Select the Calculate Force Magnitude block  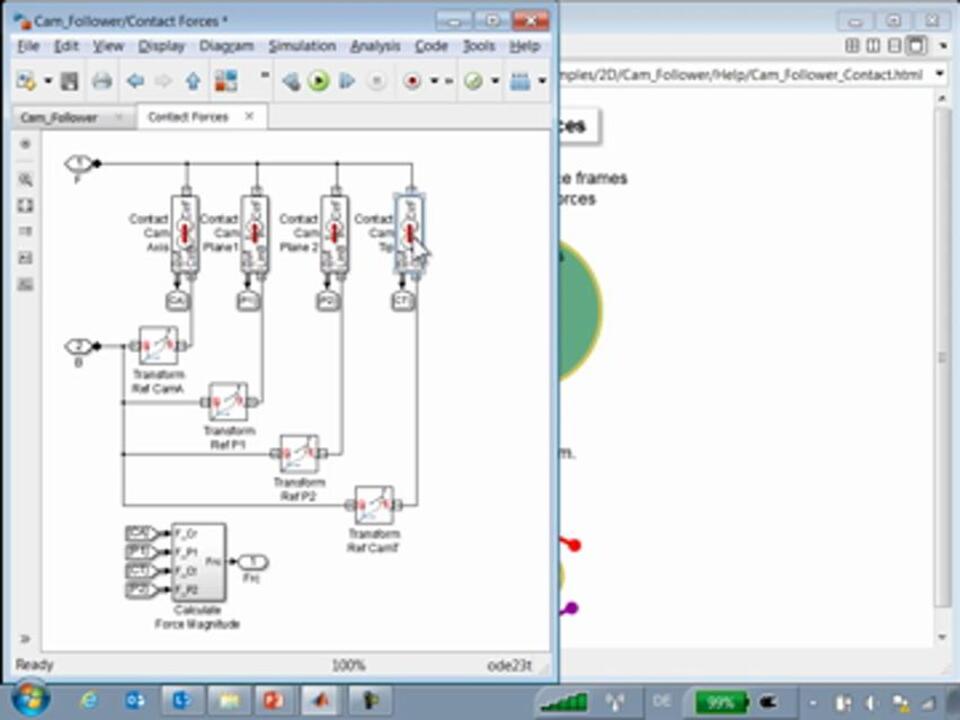point(198,562)
